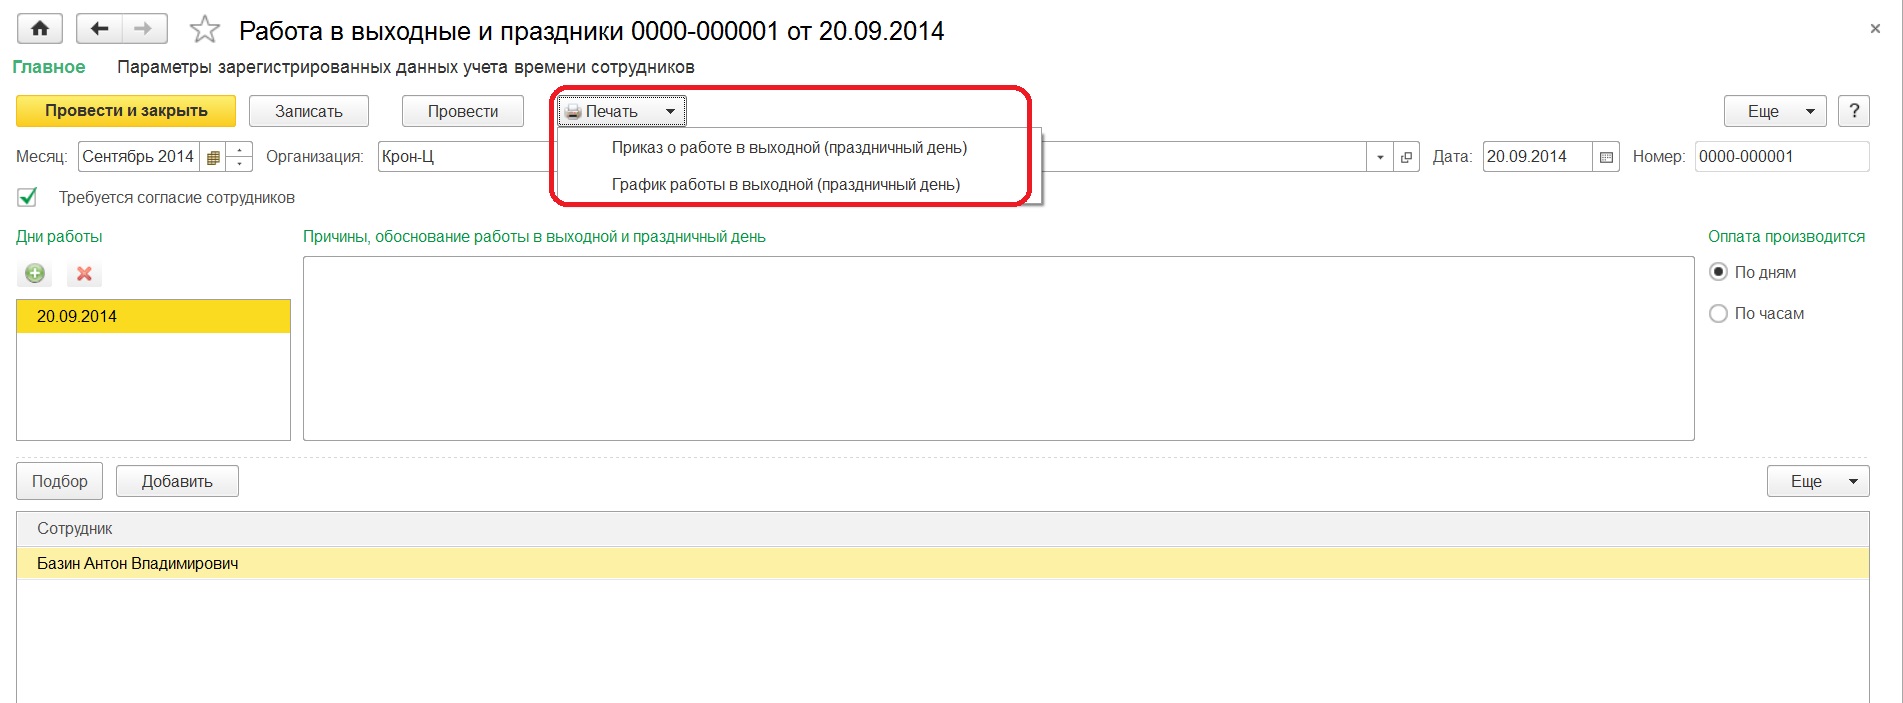Expand the Печать dropdown button
Viewport: 1903px width, 703px height.
622,111
